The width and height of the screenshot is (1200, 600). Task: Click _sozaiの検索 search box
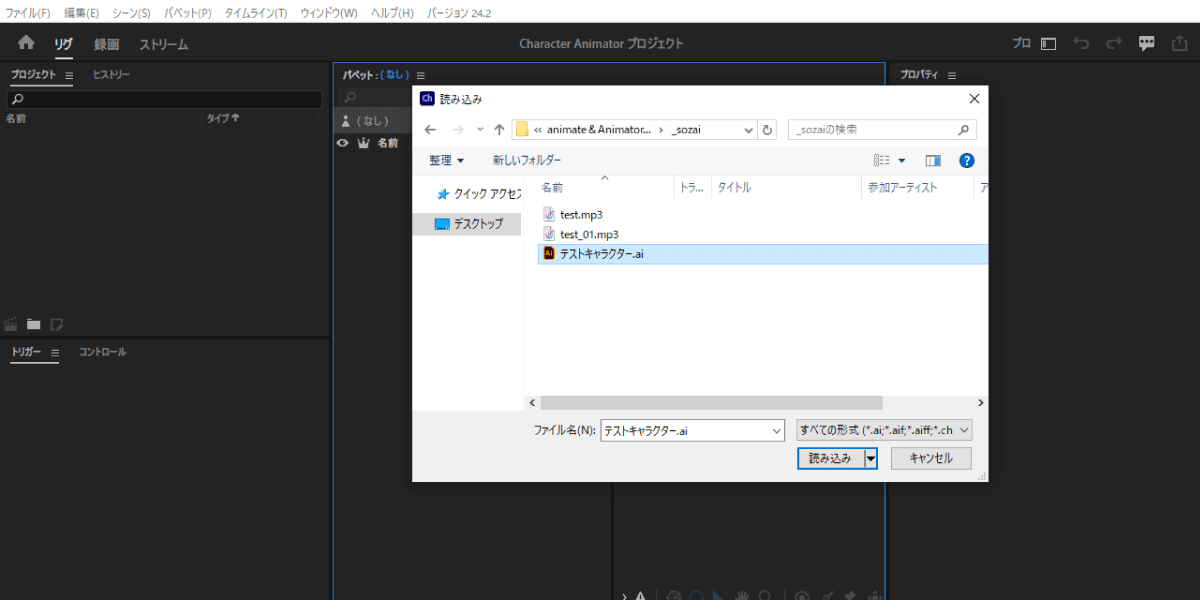pos(882,130)
